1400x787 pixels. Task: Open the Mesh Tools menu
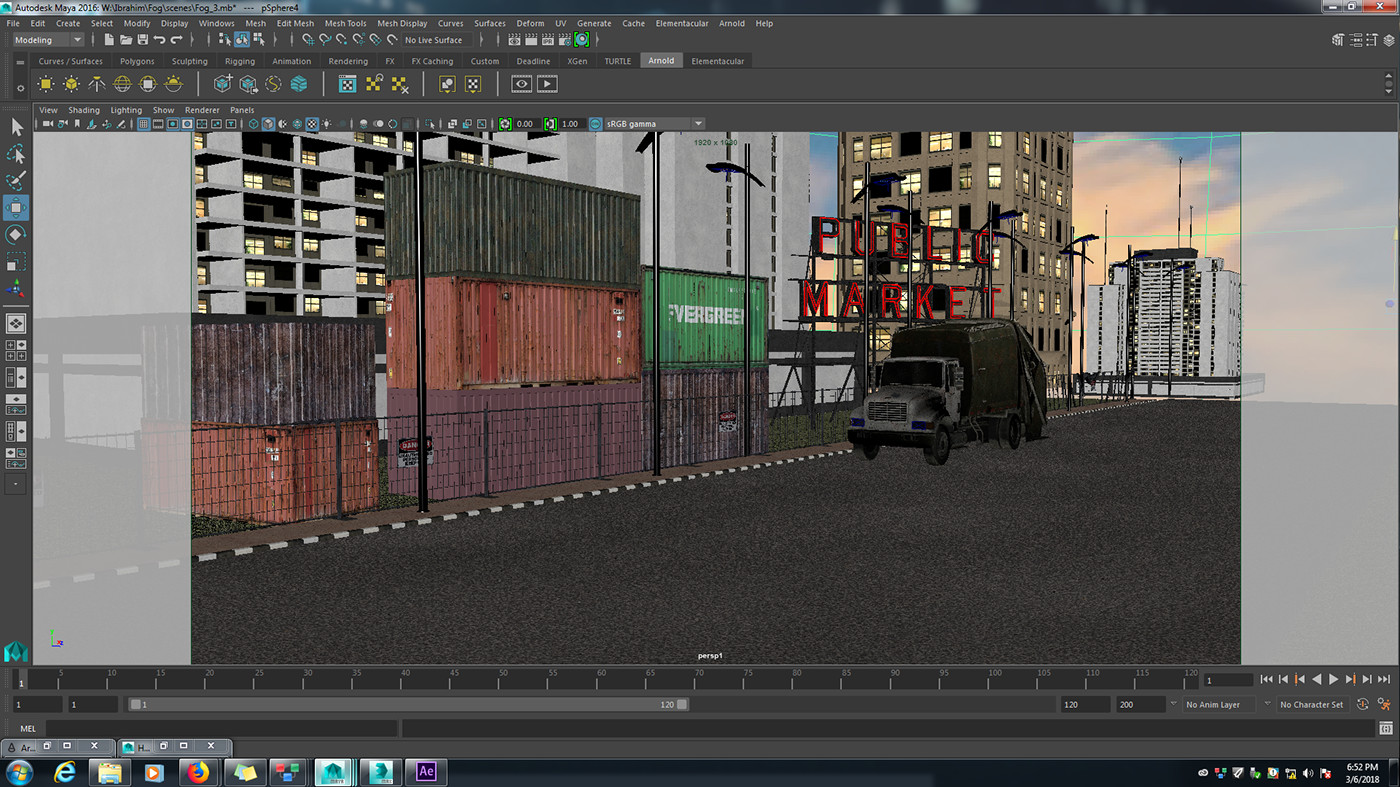345,23
